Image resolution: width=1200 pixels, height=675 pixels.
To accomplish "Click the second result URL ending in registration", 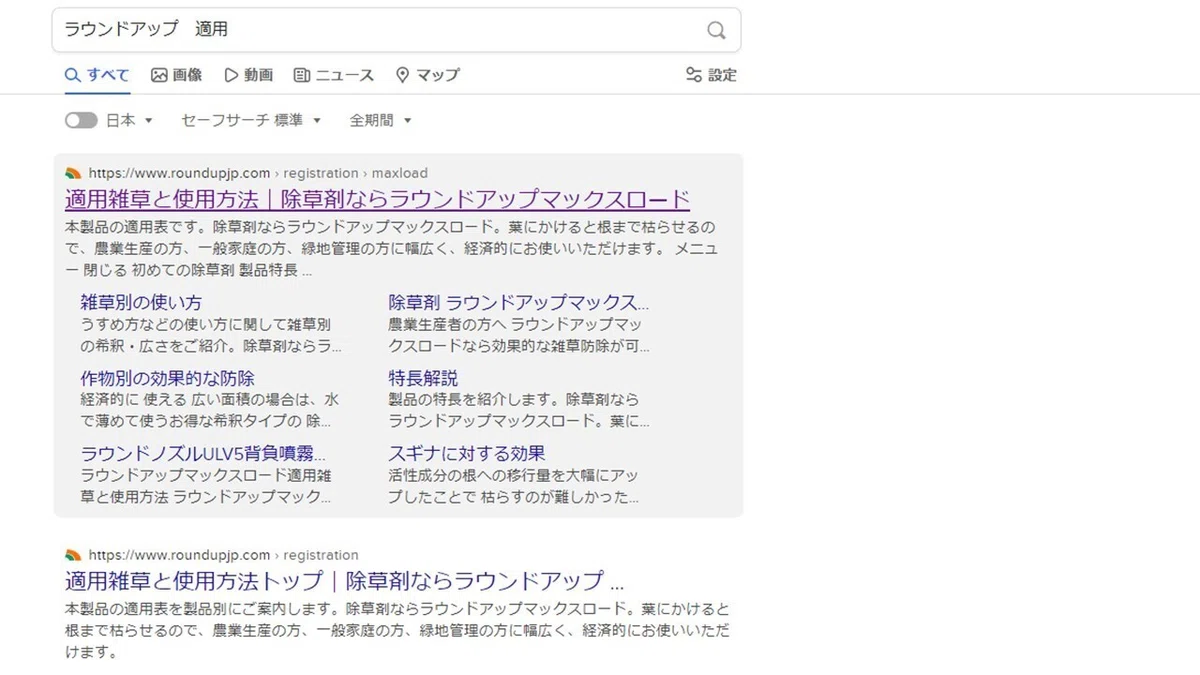I will pyautogui.click(x=223, y=555).
